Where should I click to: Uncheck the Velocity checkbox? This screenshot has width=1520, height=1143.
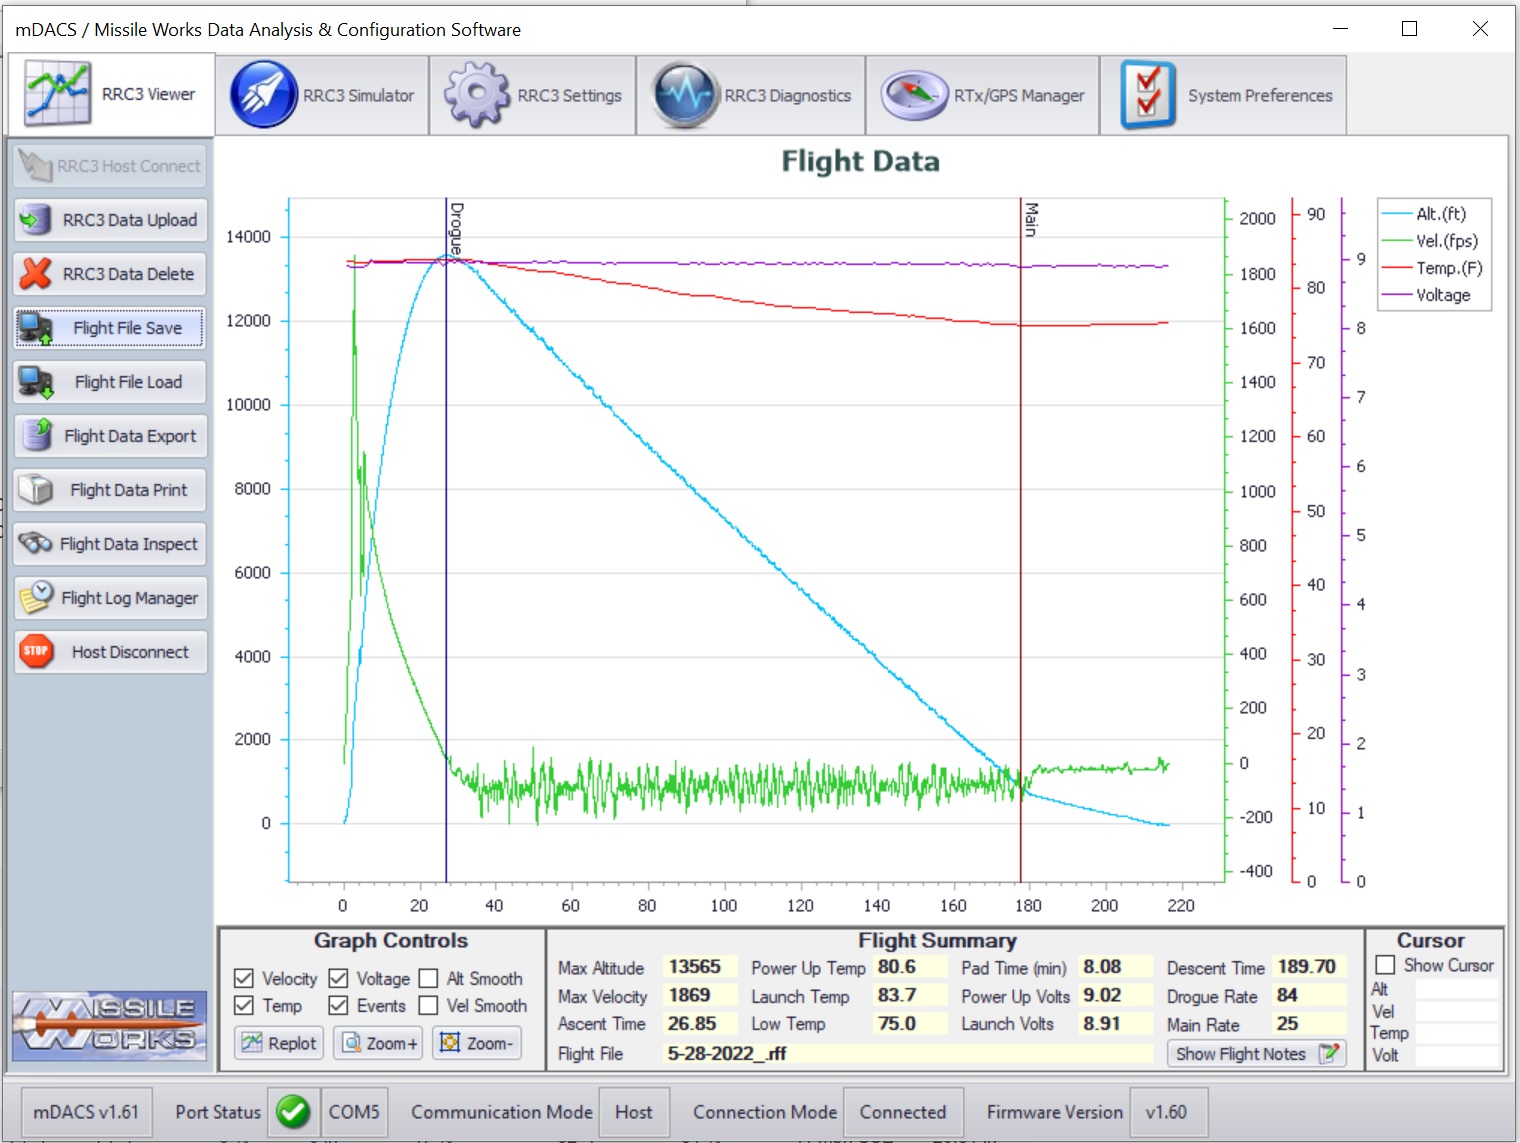[243, 978]
